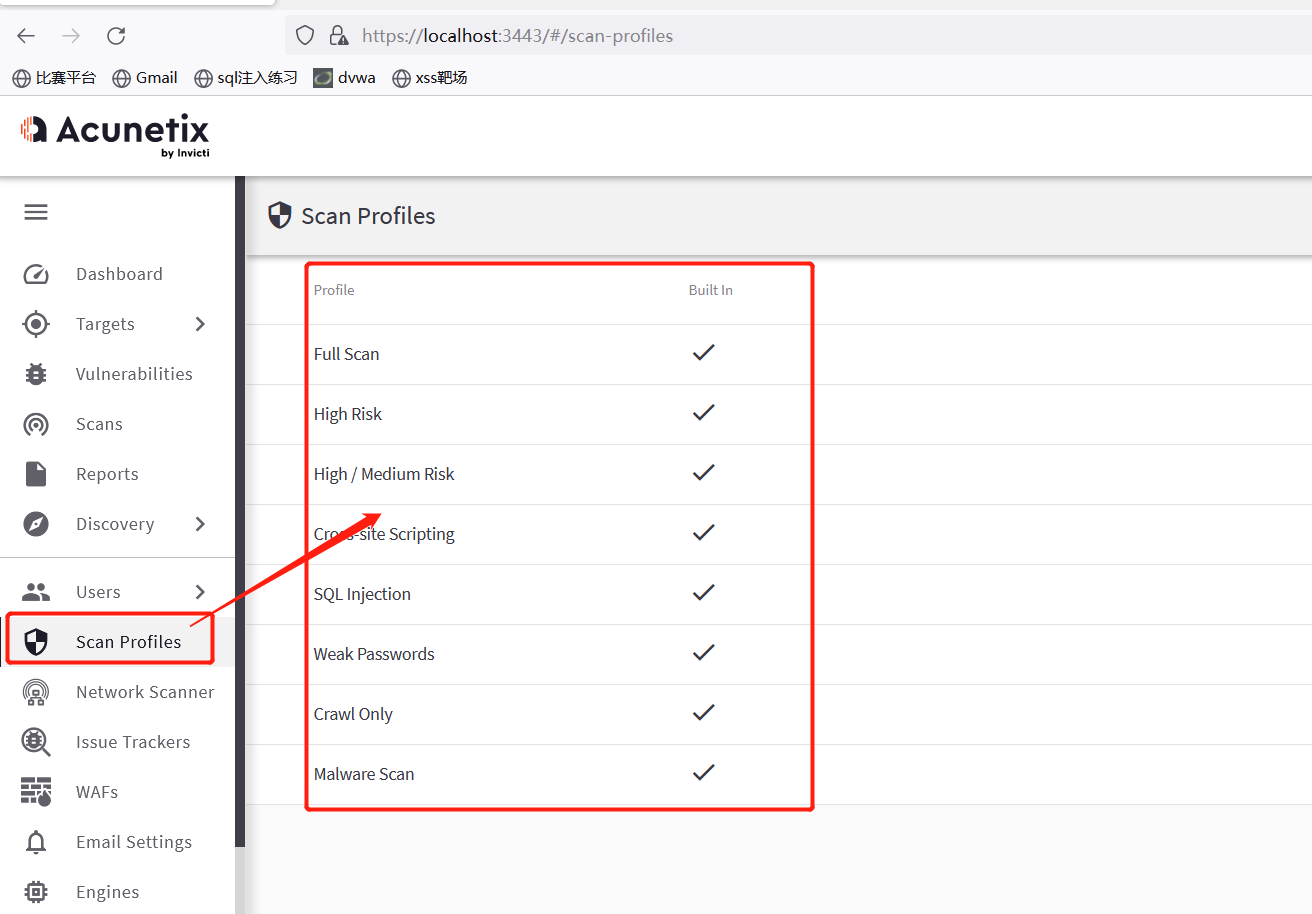Open the dvwa bookmark

point(344,77)
